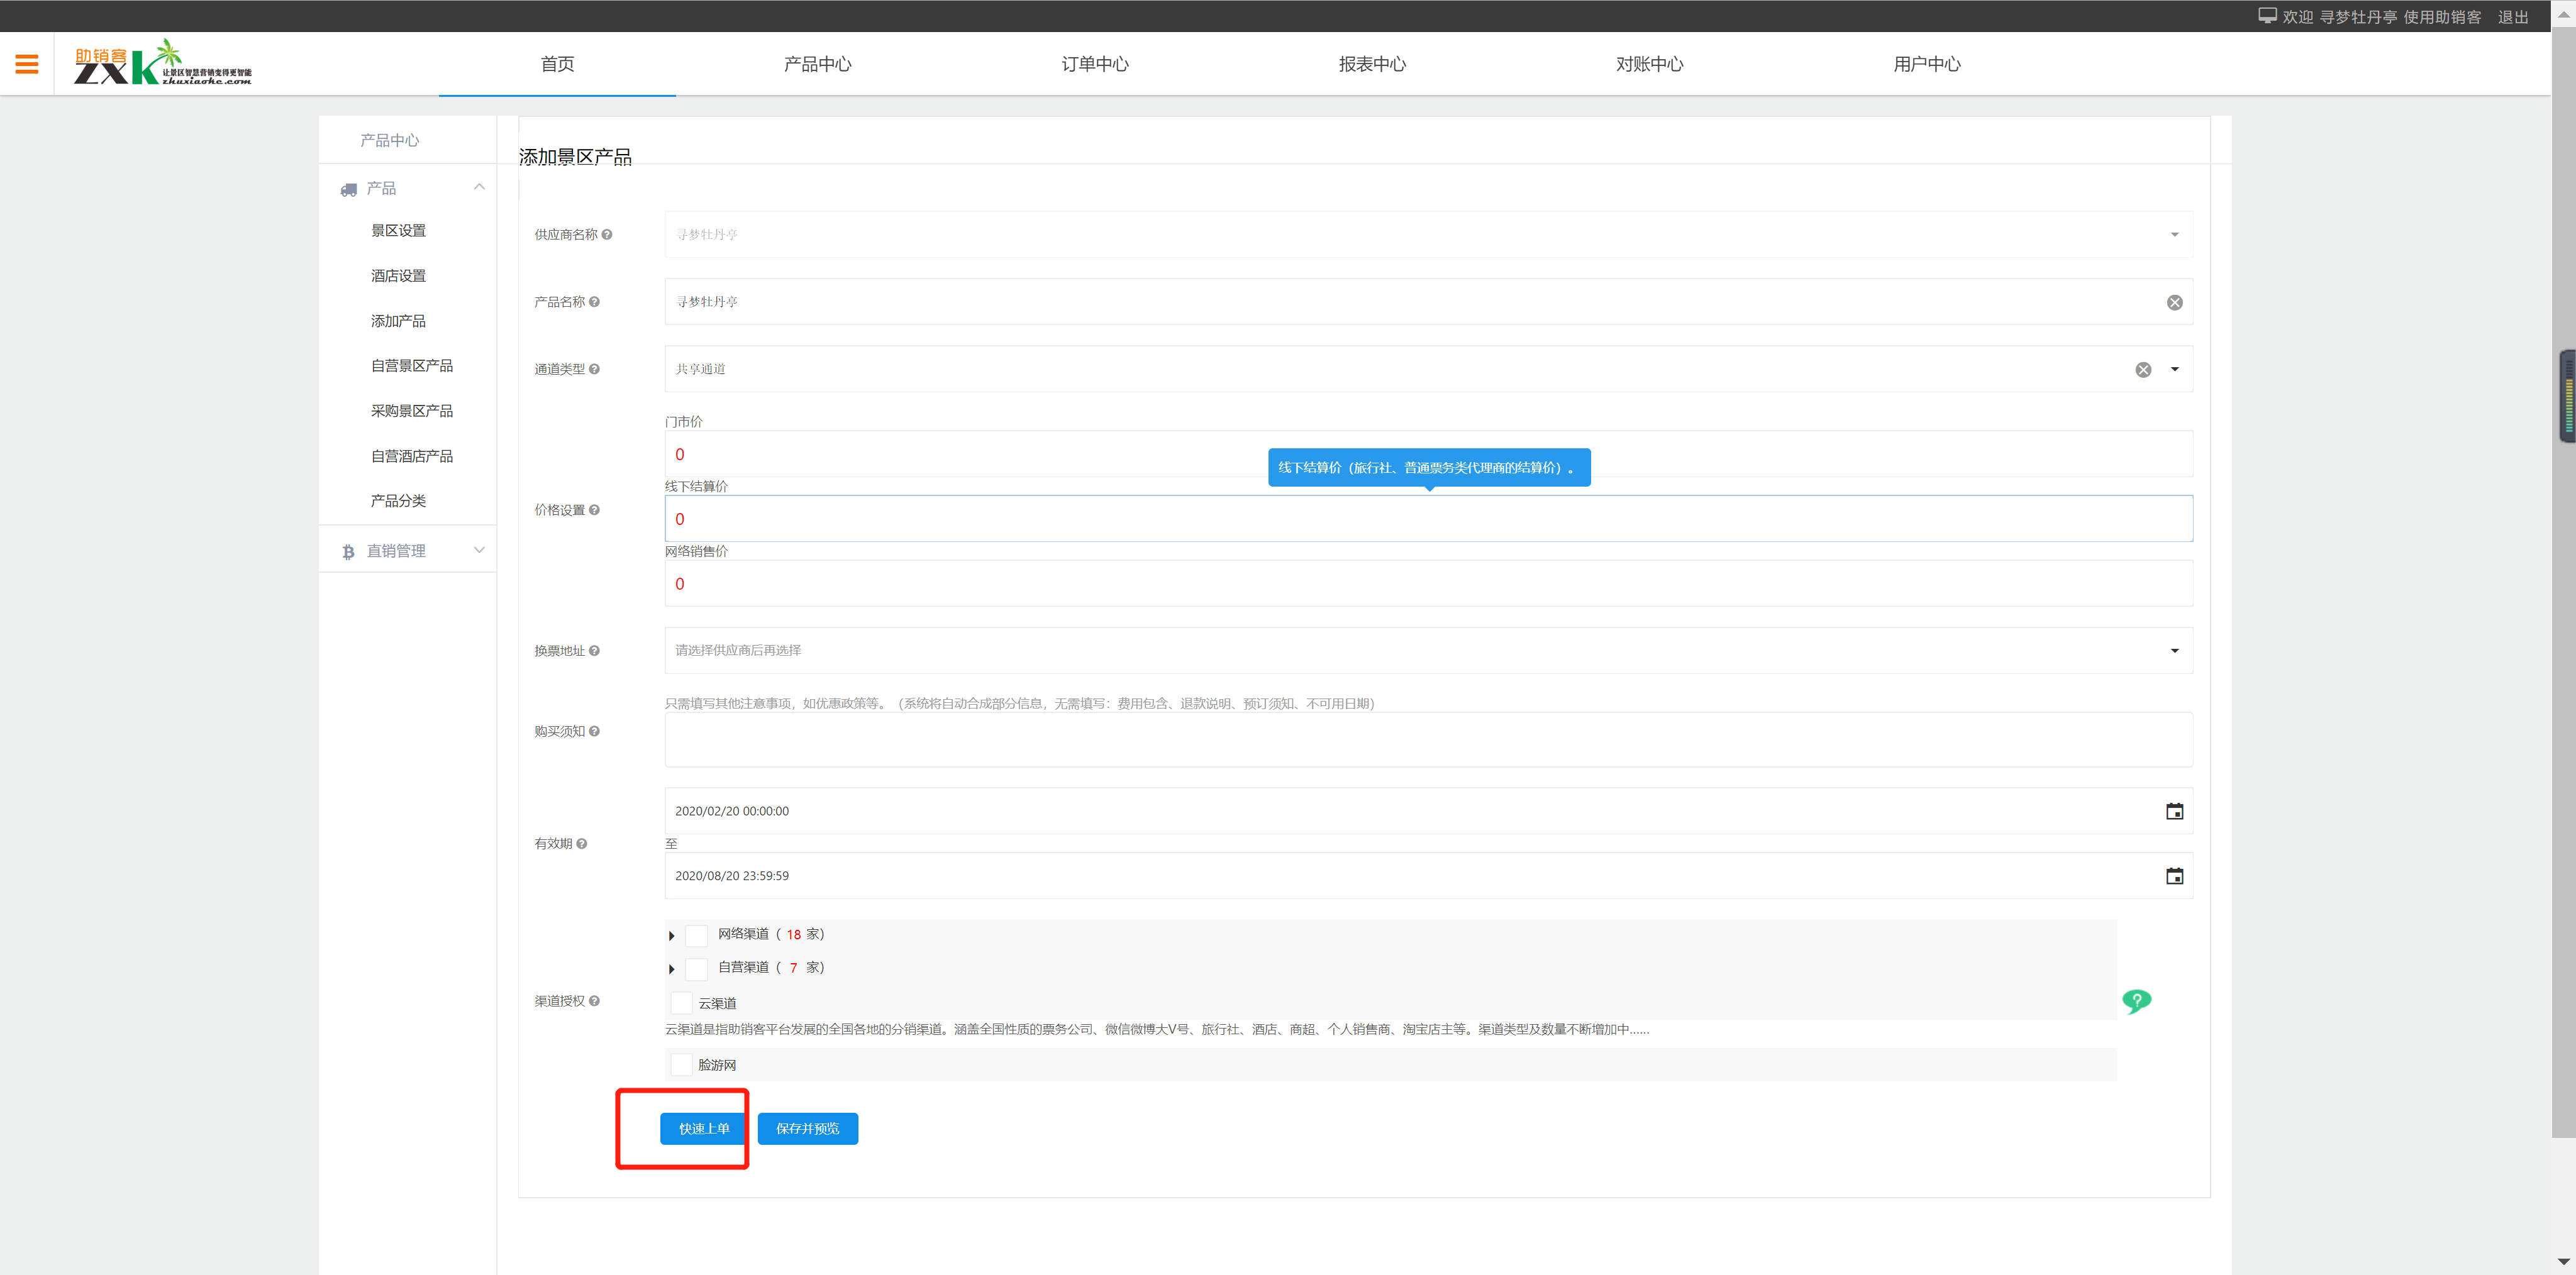This screenshot has width=2576, height=1275.
Task: Open calendar icon for start date
Action: click(x=2174, y=811)
